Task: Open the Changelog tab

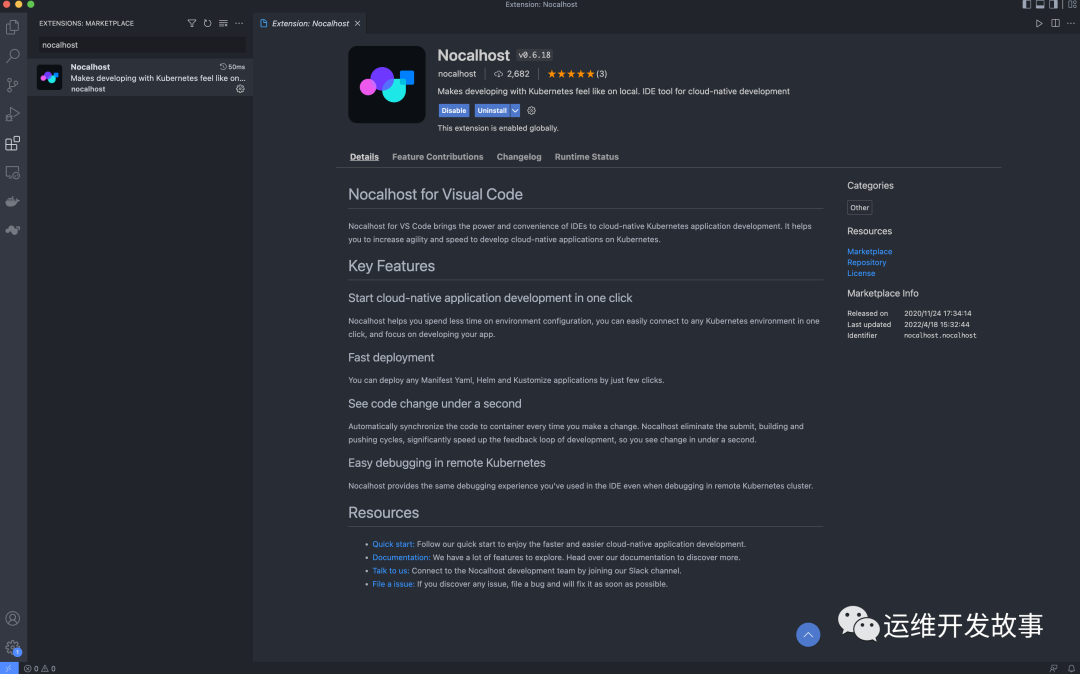Action: pyautogui.click(x=519, y=157)
